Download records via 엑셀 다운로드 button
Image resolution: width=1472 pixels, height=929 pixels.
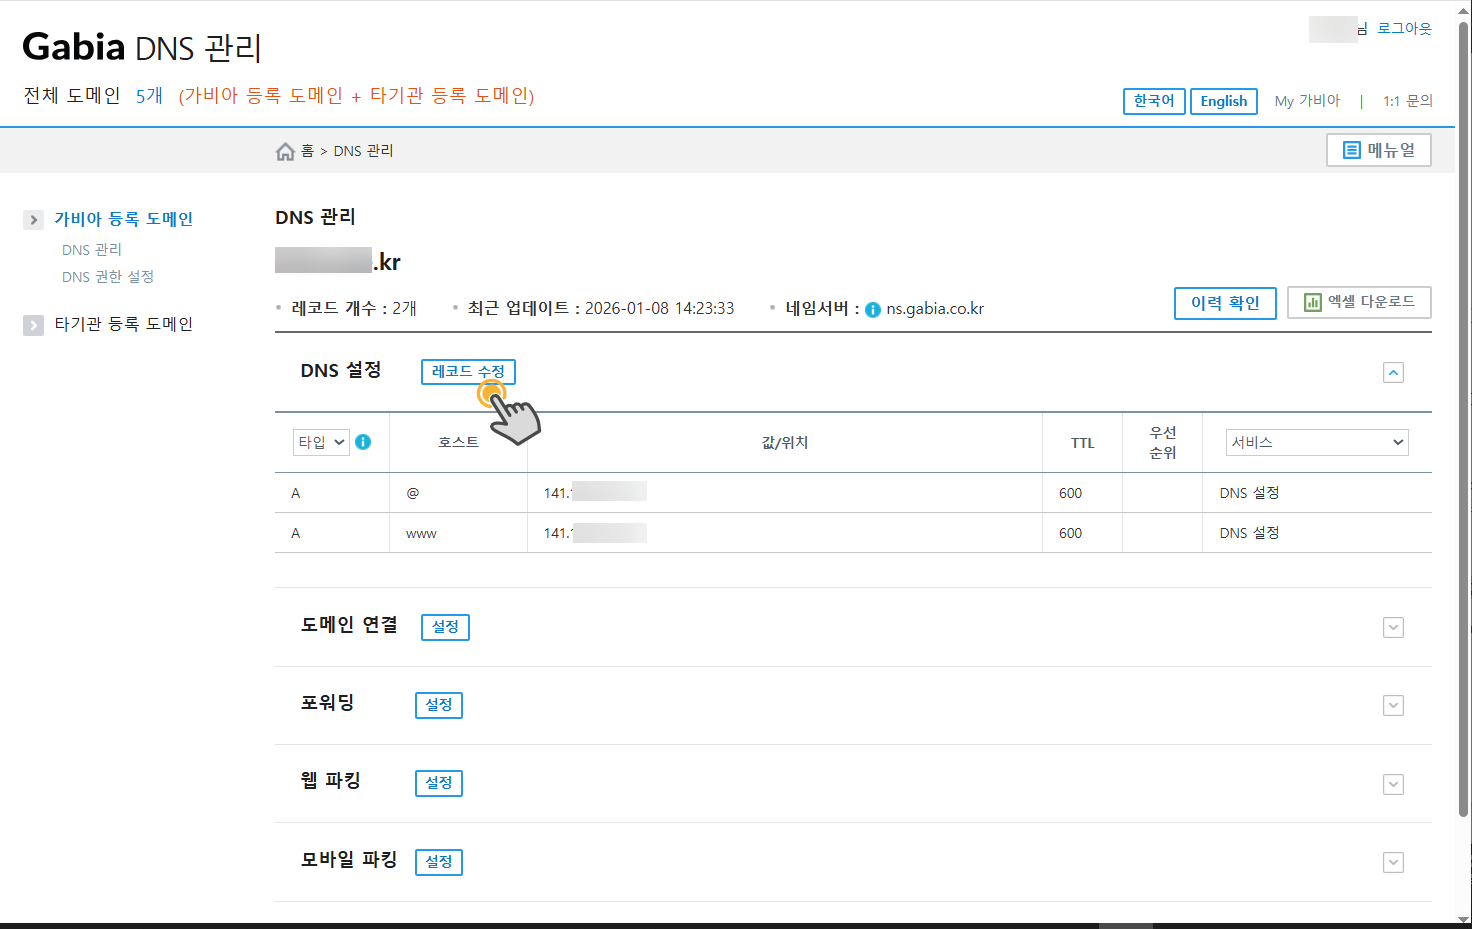pyautogui.click(x=1359, y=302)
